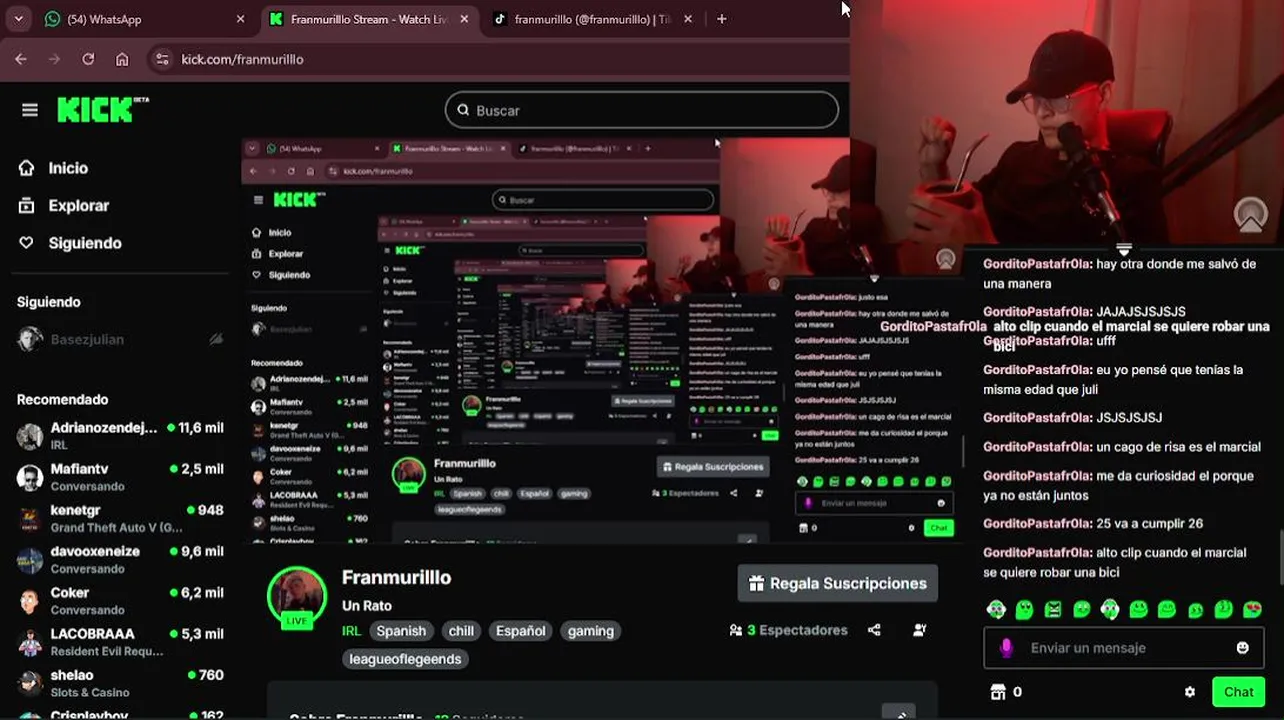Reload the Kick page
Screen dimensions: 1284x720
(88, 59)
